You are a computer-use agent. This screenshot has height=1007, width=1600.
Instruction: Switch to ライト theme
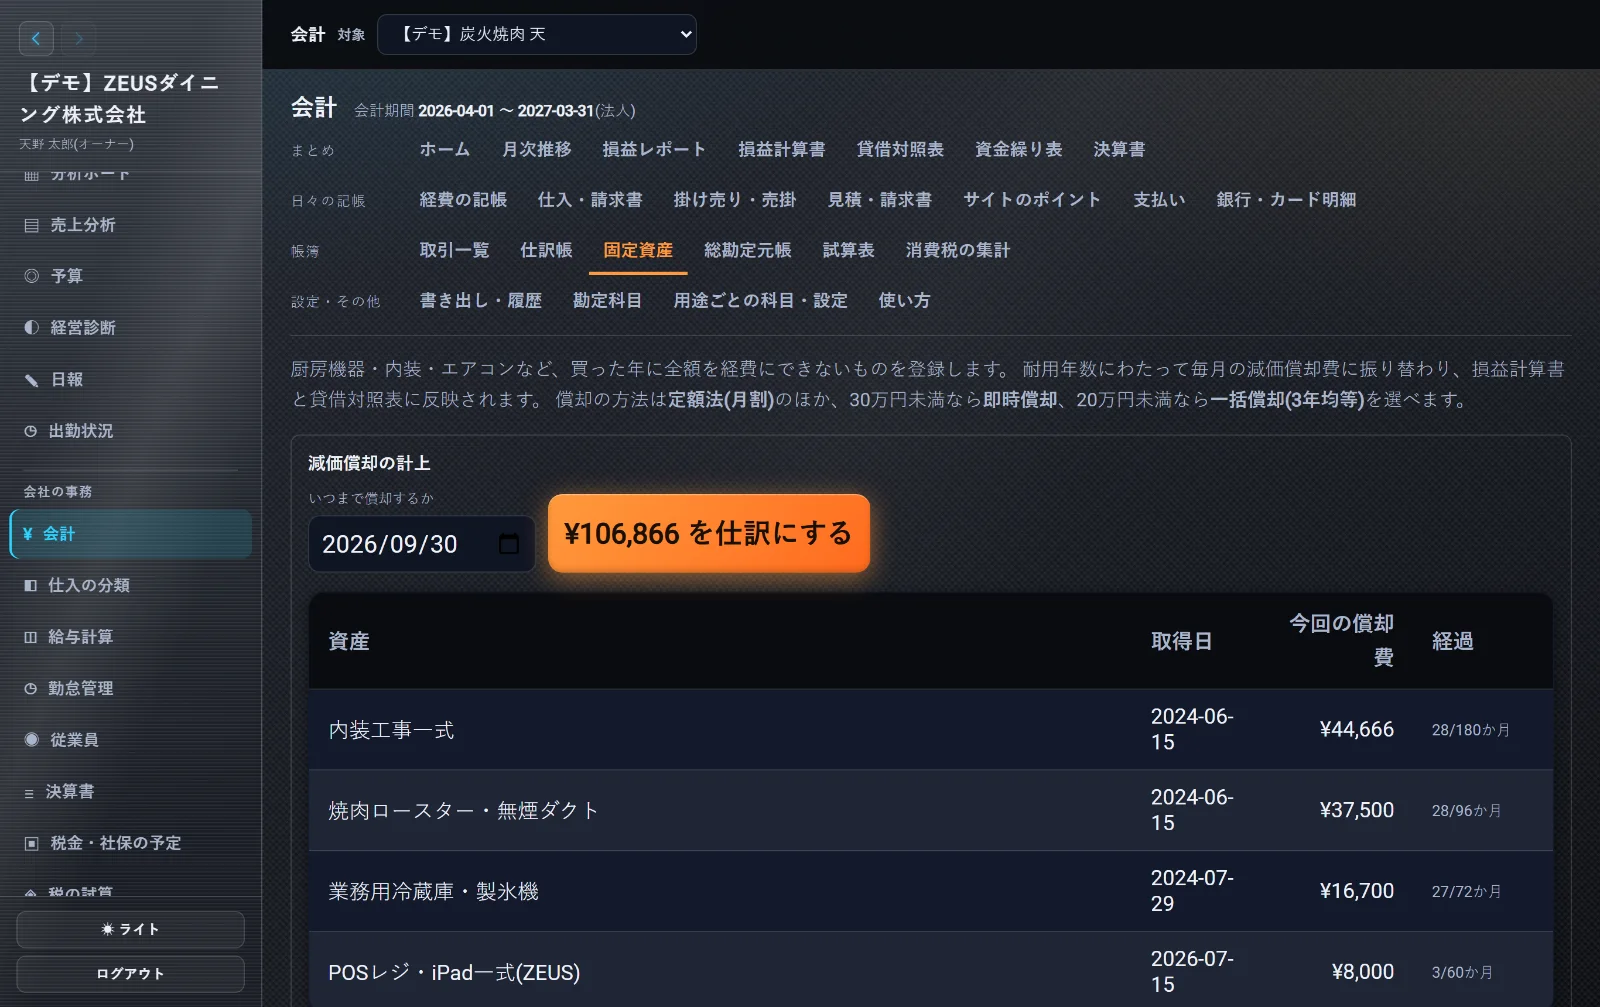(130, 929)
